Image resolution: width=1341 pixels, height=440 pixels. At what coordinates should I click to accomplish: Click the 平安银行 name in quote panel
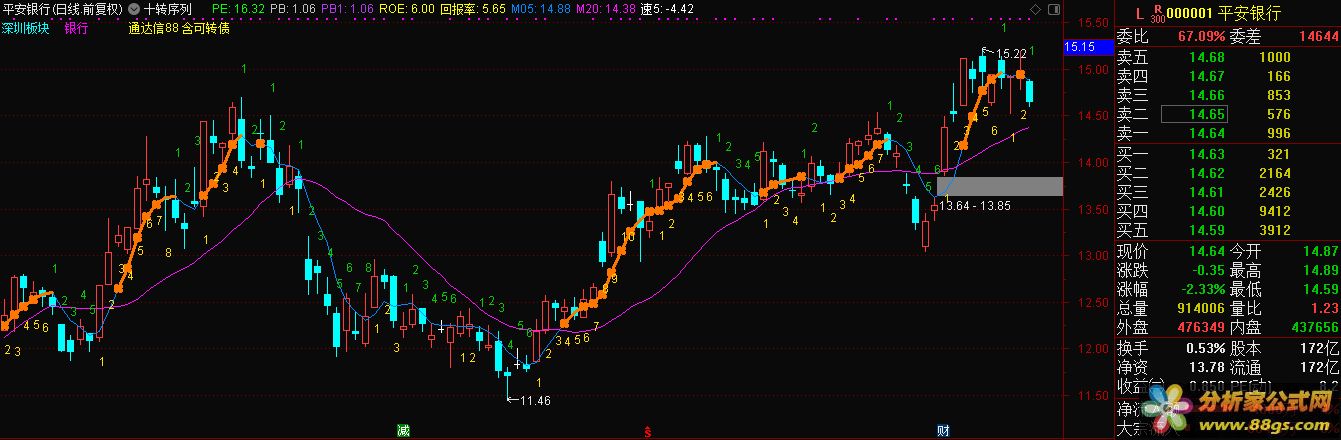coord(1250,12)
